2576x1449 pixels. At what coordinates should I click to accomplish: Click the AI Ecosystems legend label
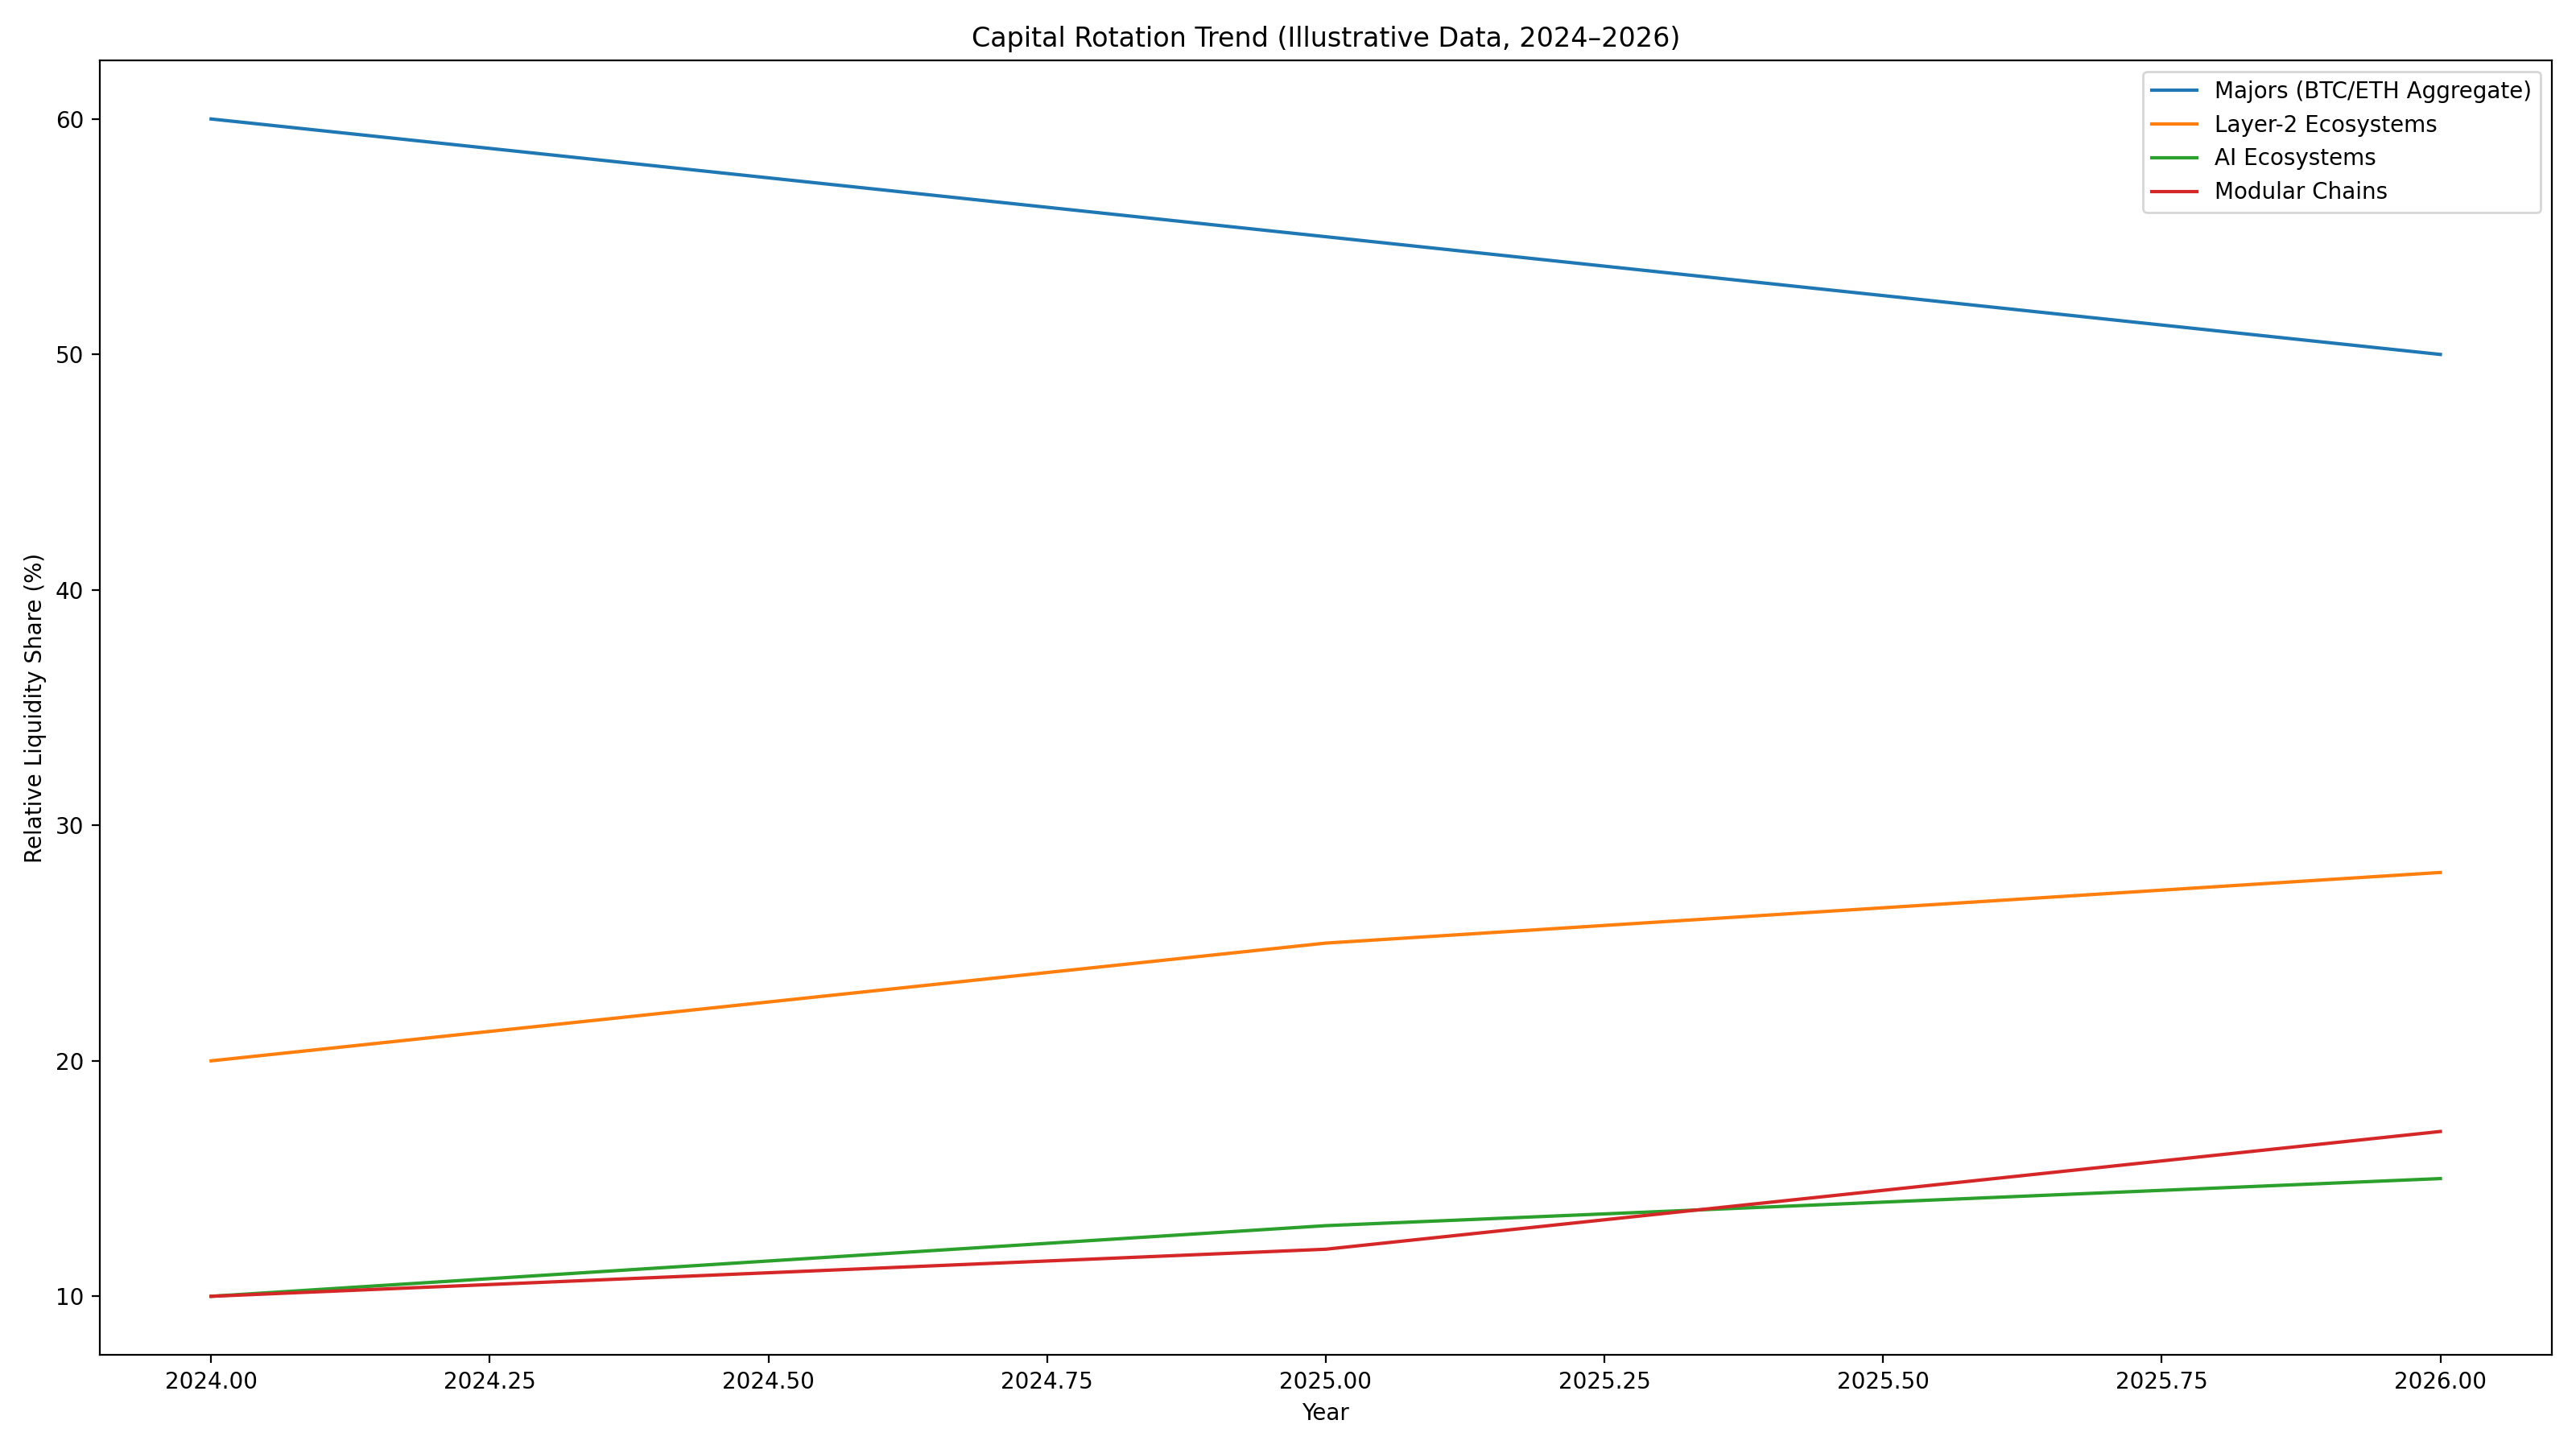[x=2294, y=157]
